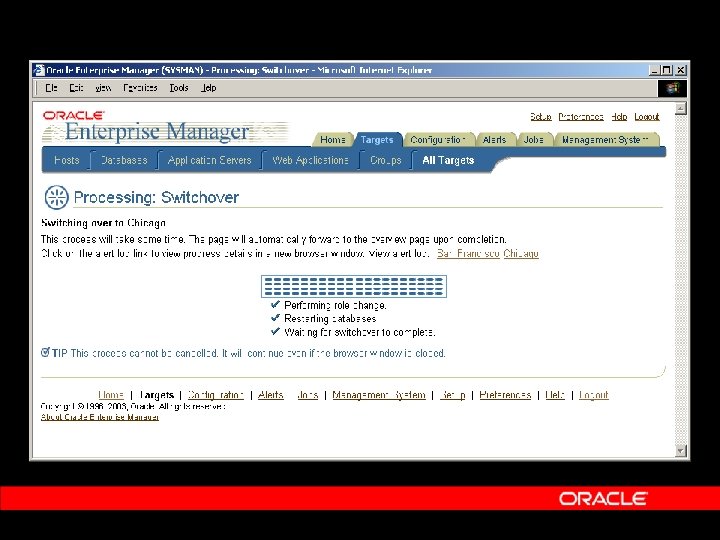The image size is (720, 540).
Task: Select the Targets tab
Action: [x=377, y=140]
